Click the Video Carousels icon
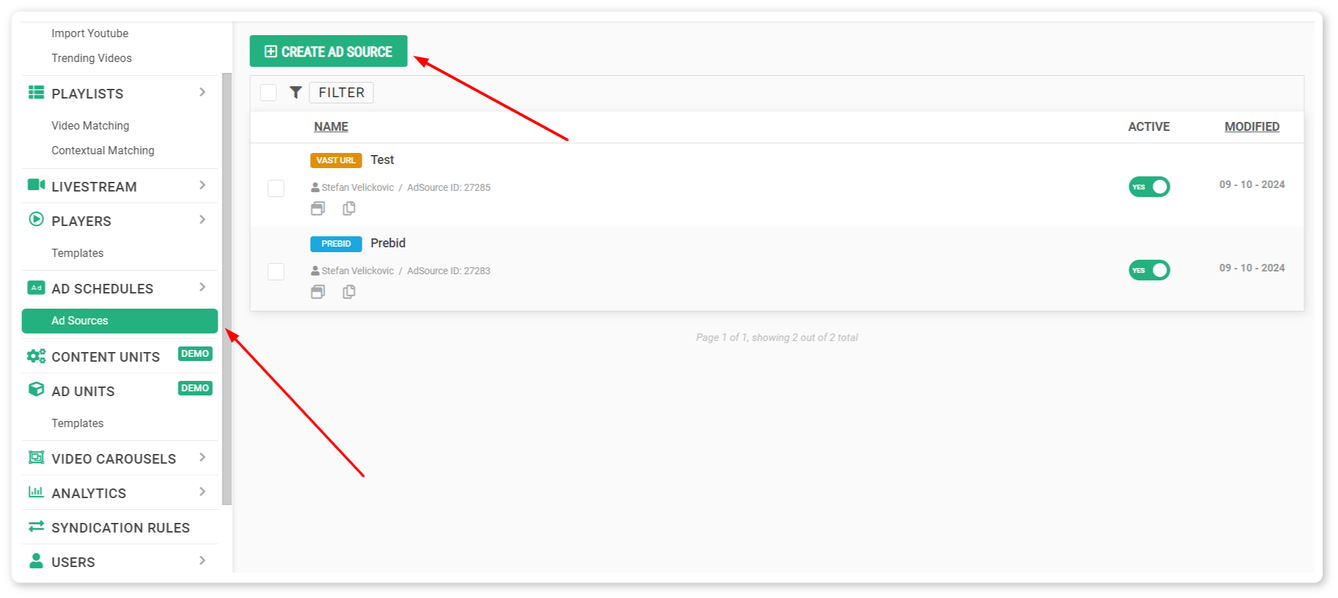1338x598 pixels. tap(36, 458)
